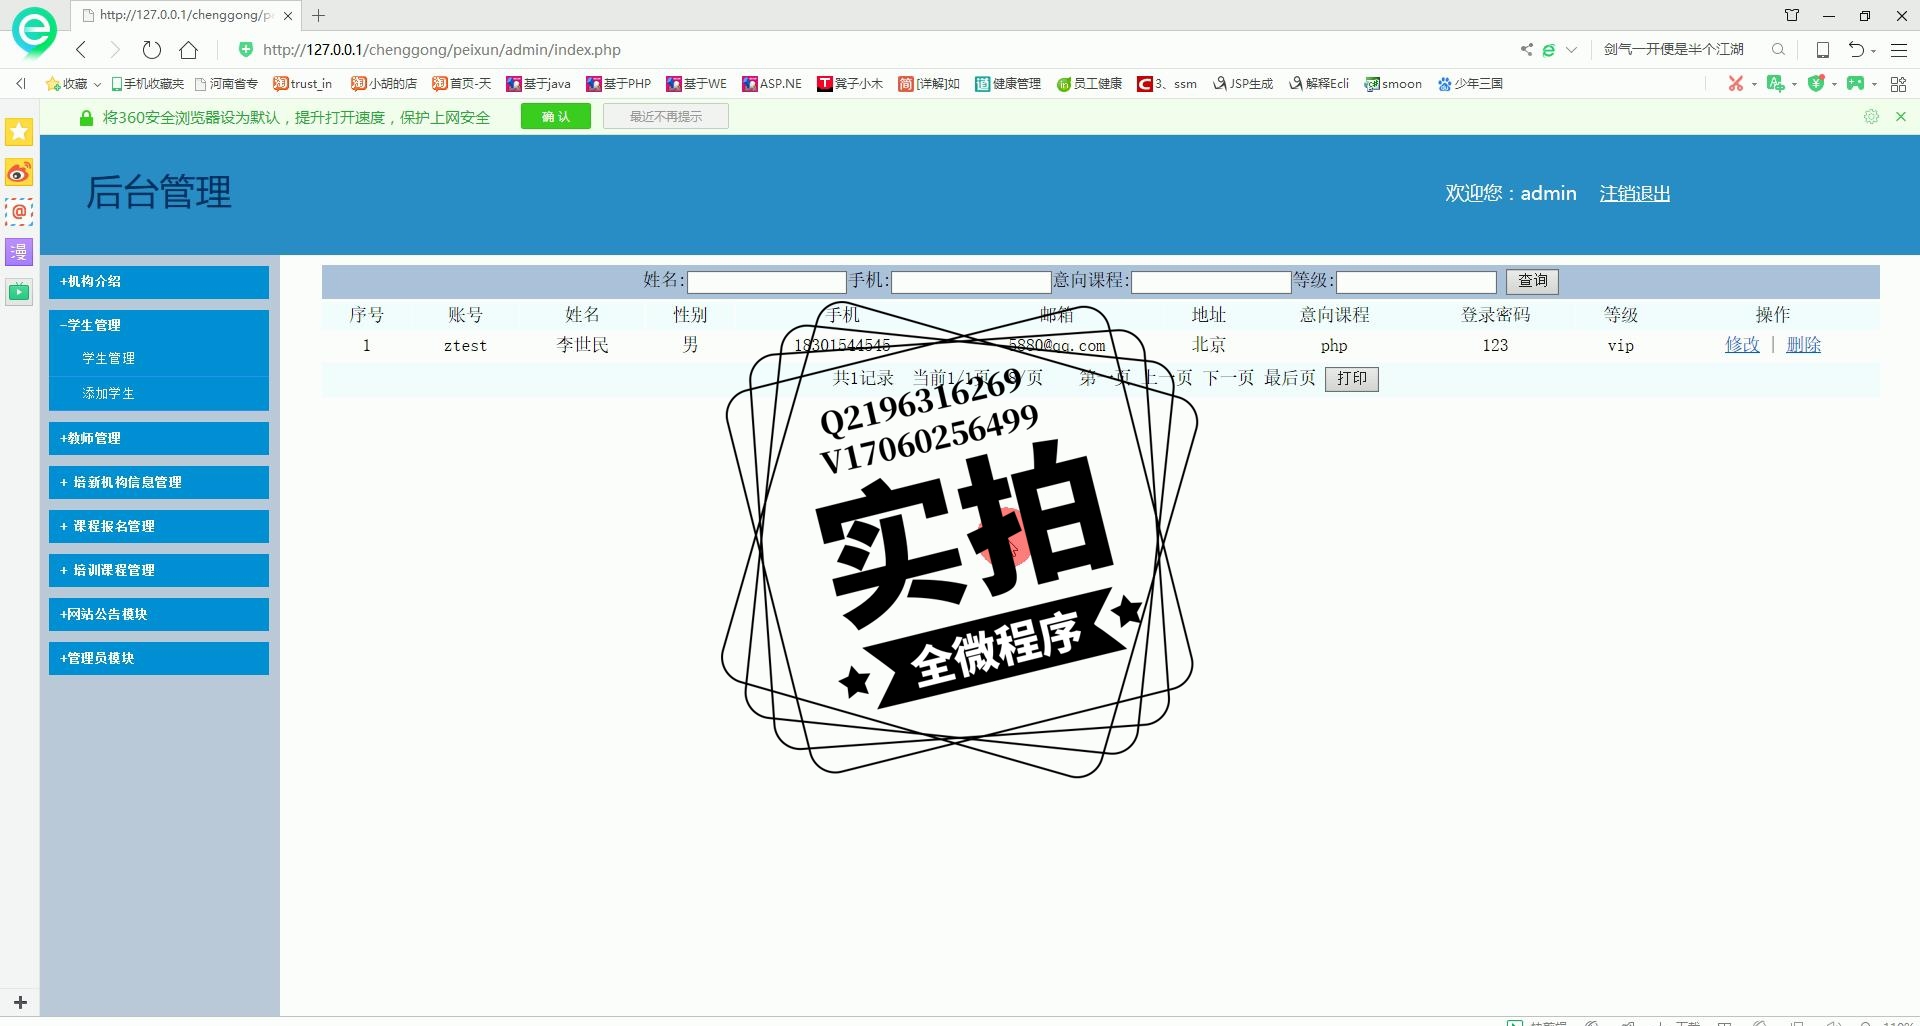Click the sidebar yellow star favorites icon
The width and height of the screenshot is (1920, 1026).
coord(19,132)
